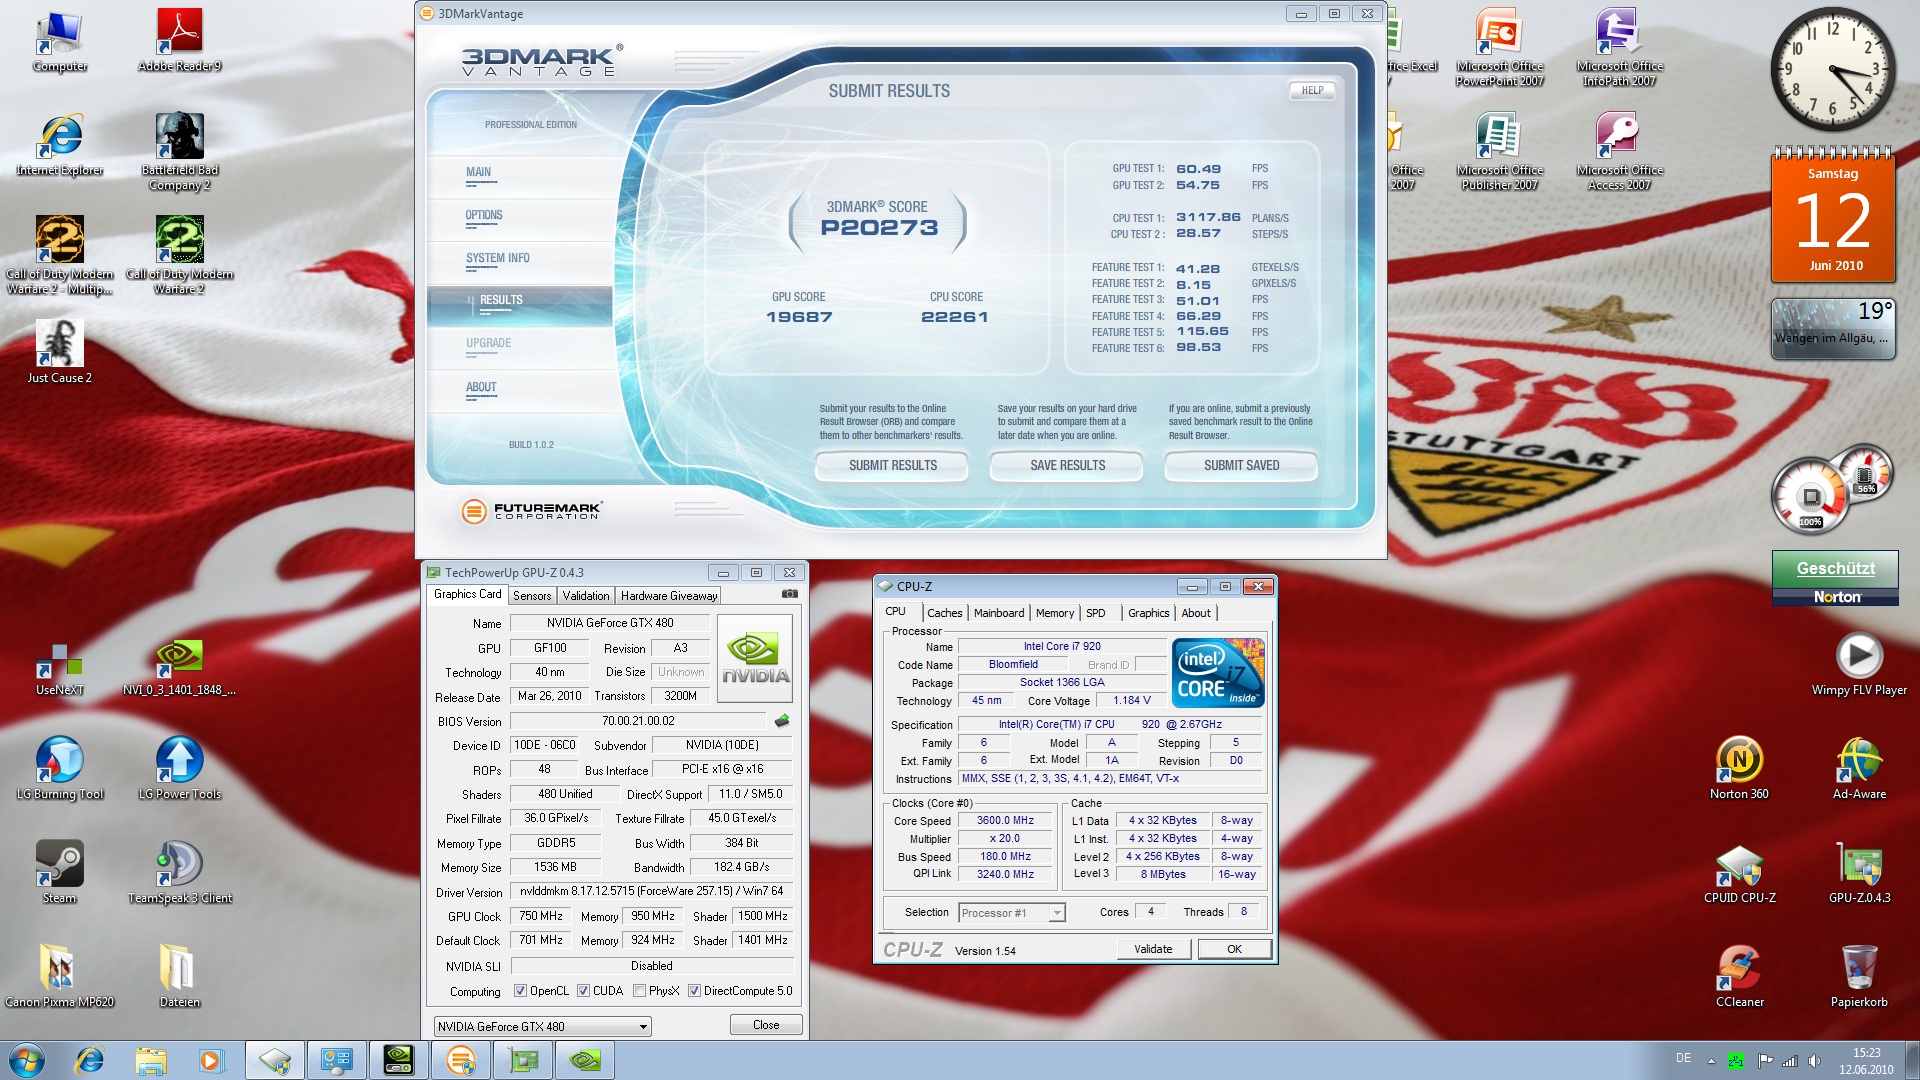Click the Windows Start button
The width and height of the screenshot is (1920, 1080).
pyautogui.click(x=27, y=1060)
